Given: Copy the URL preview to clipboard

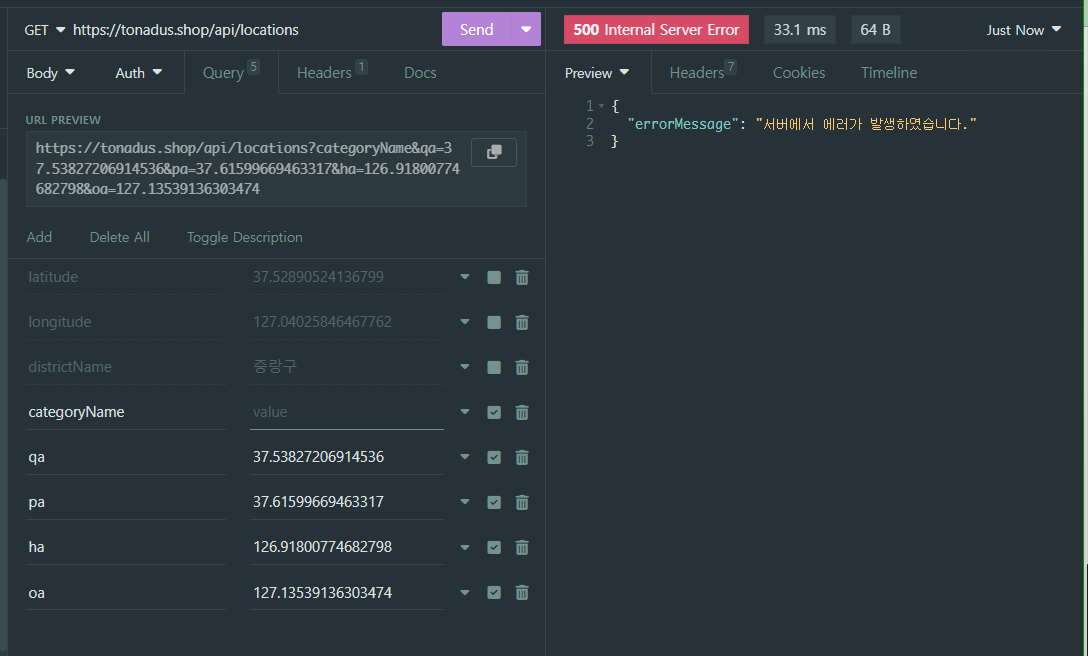Looking at the screenshot, I should [x=493, y=152].
